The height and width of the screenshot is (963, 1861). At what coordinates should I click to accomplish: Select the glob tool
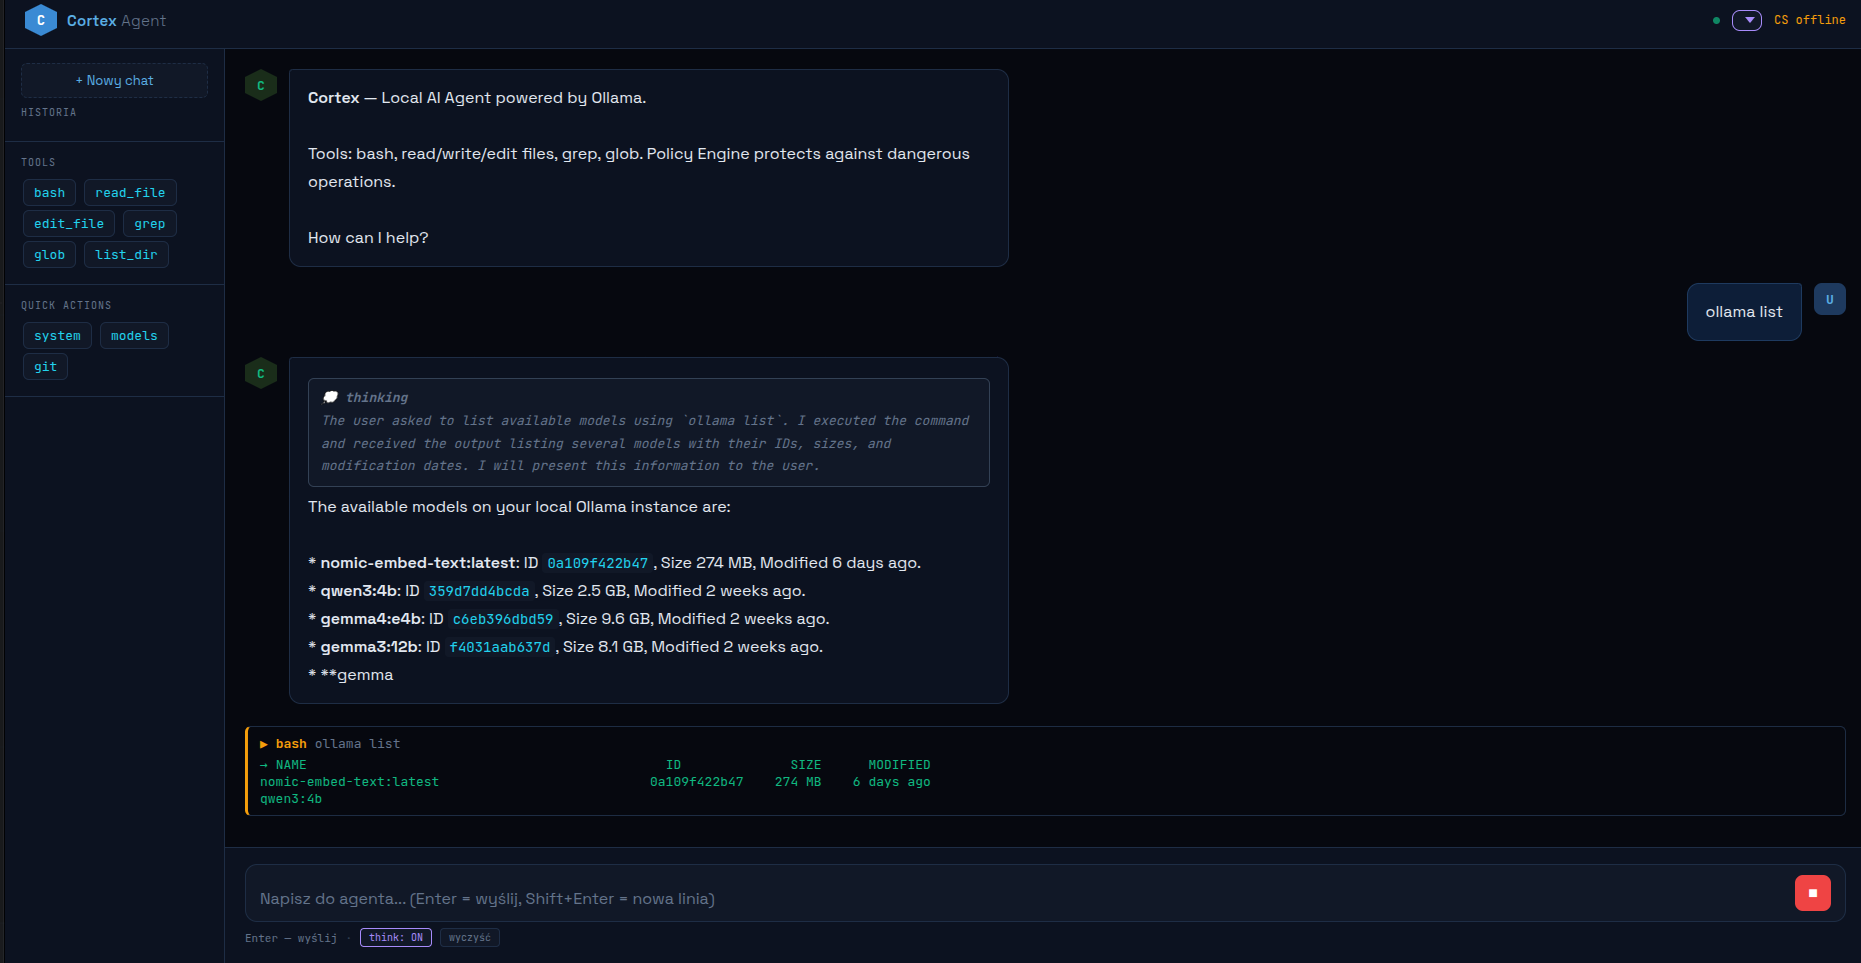click(49, 254)
